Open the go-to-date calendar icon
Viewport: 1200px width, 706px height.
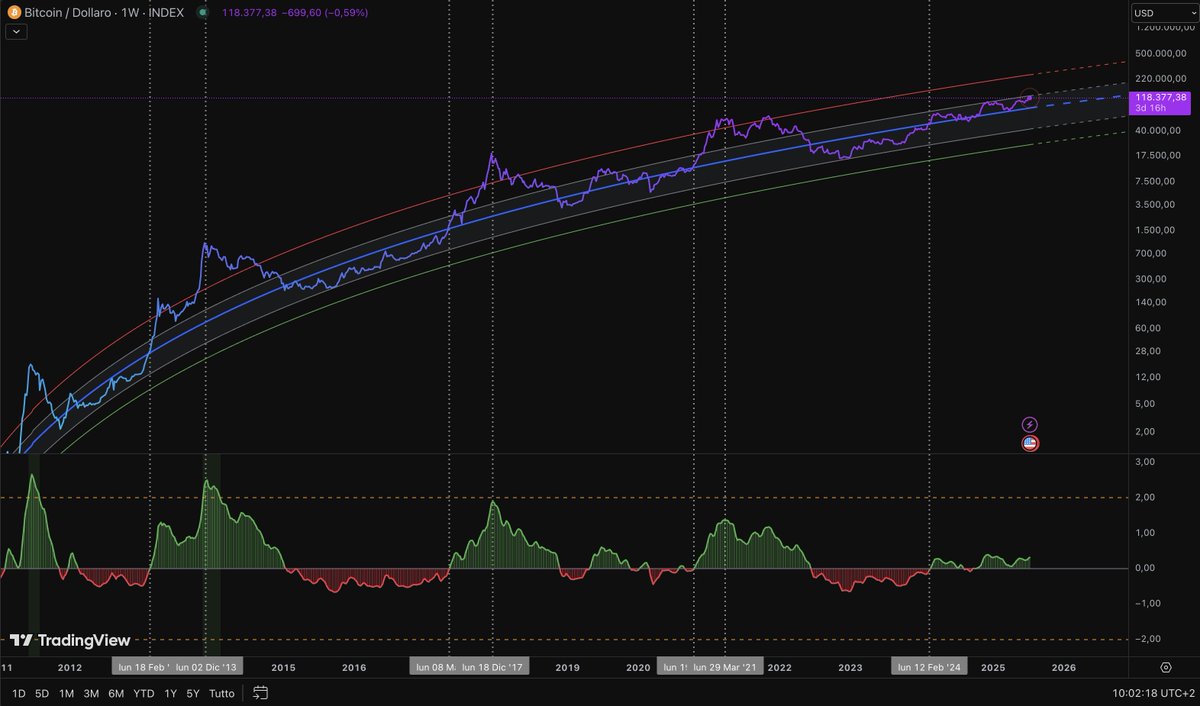260,693
